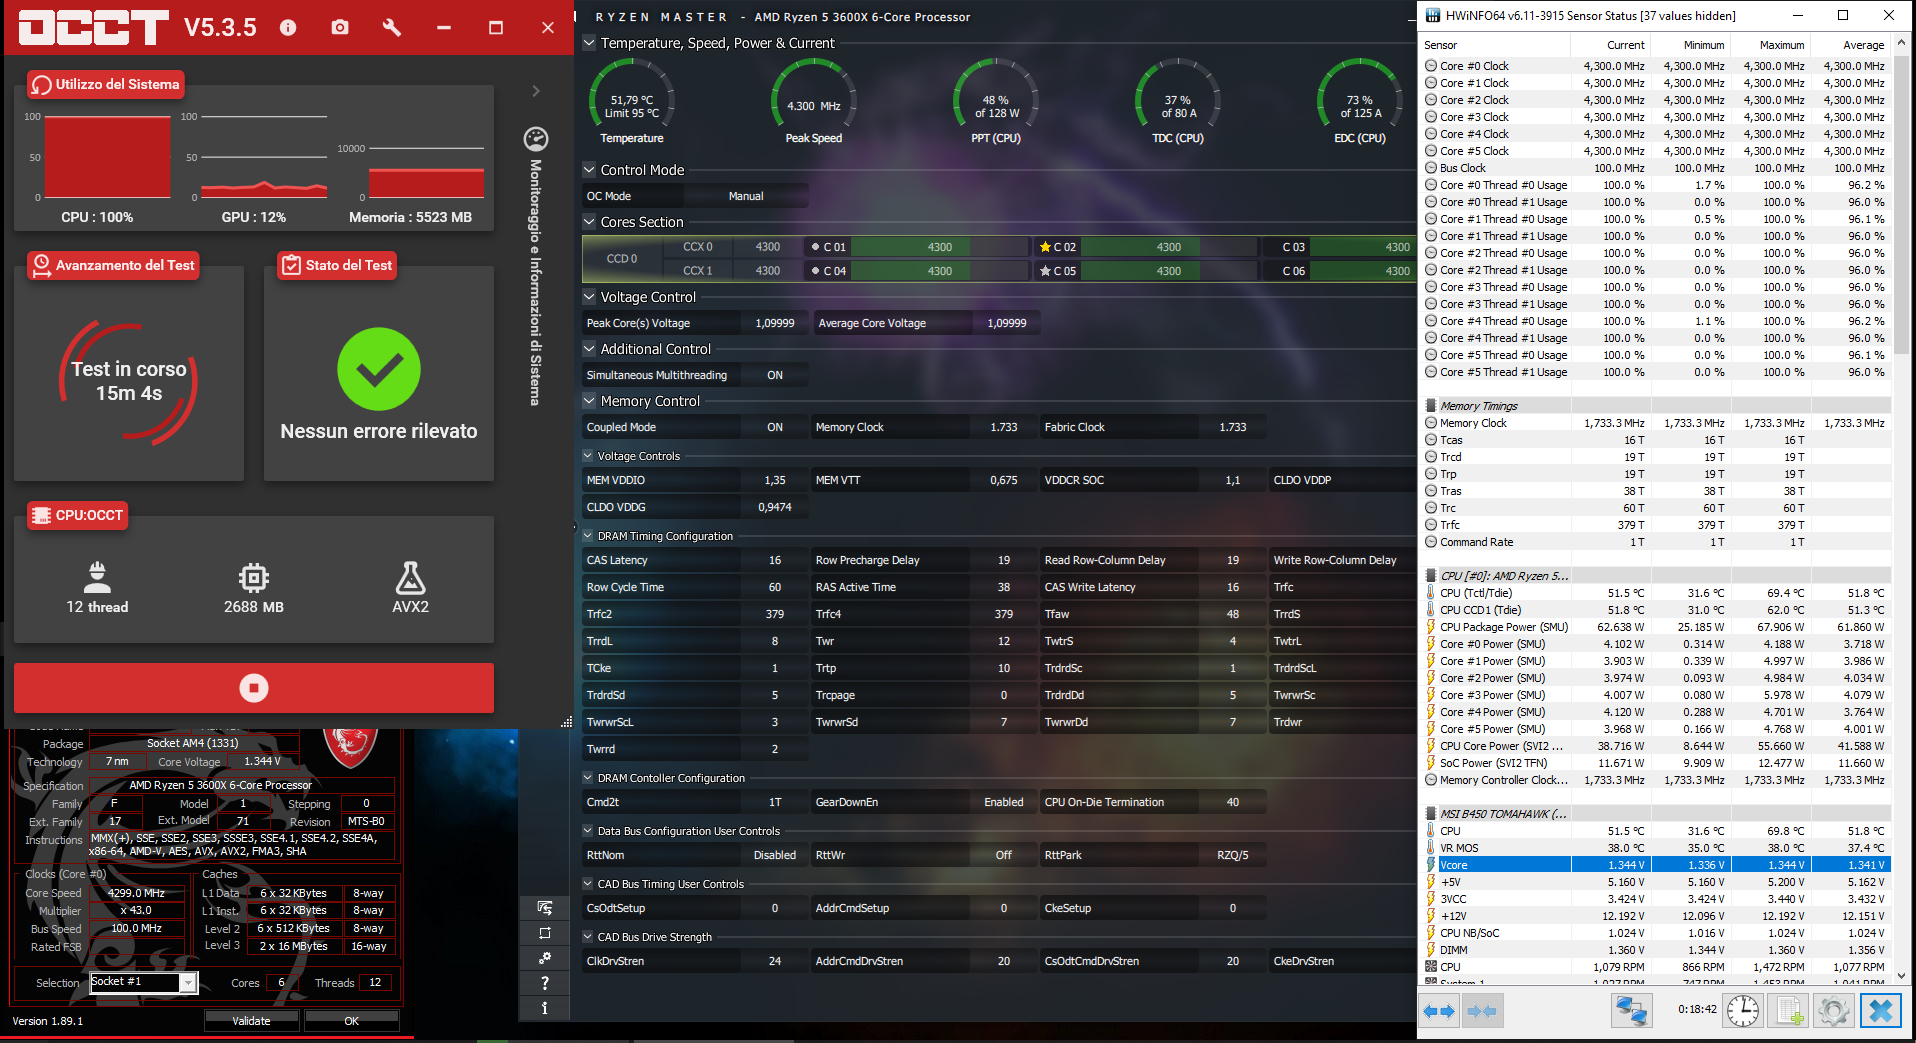Click HWiNFO sensor list vertical scrollbar

tap(1901, 510)
